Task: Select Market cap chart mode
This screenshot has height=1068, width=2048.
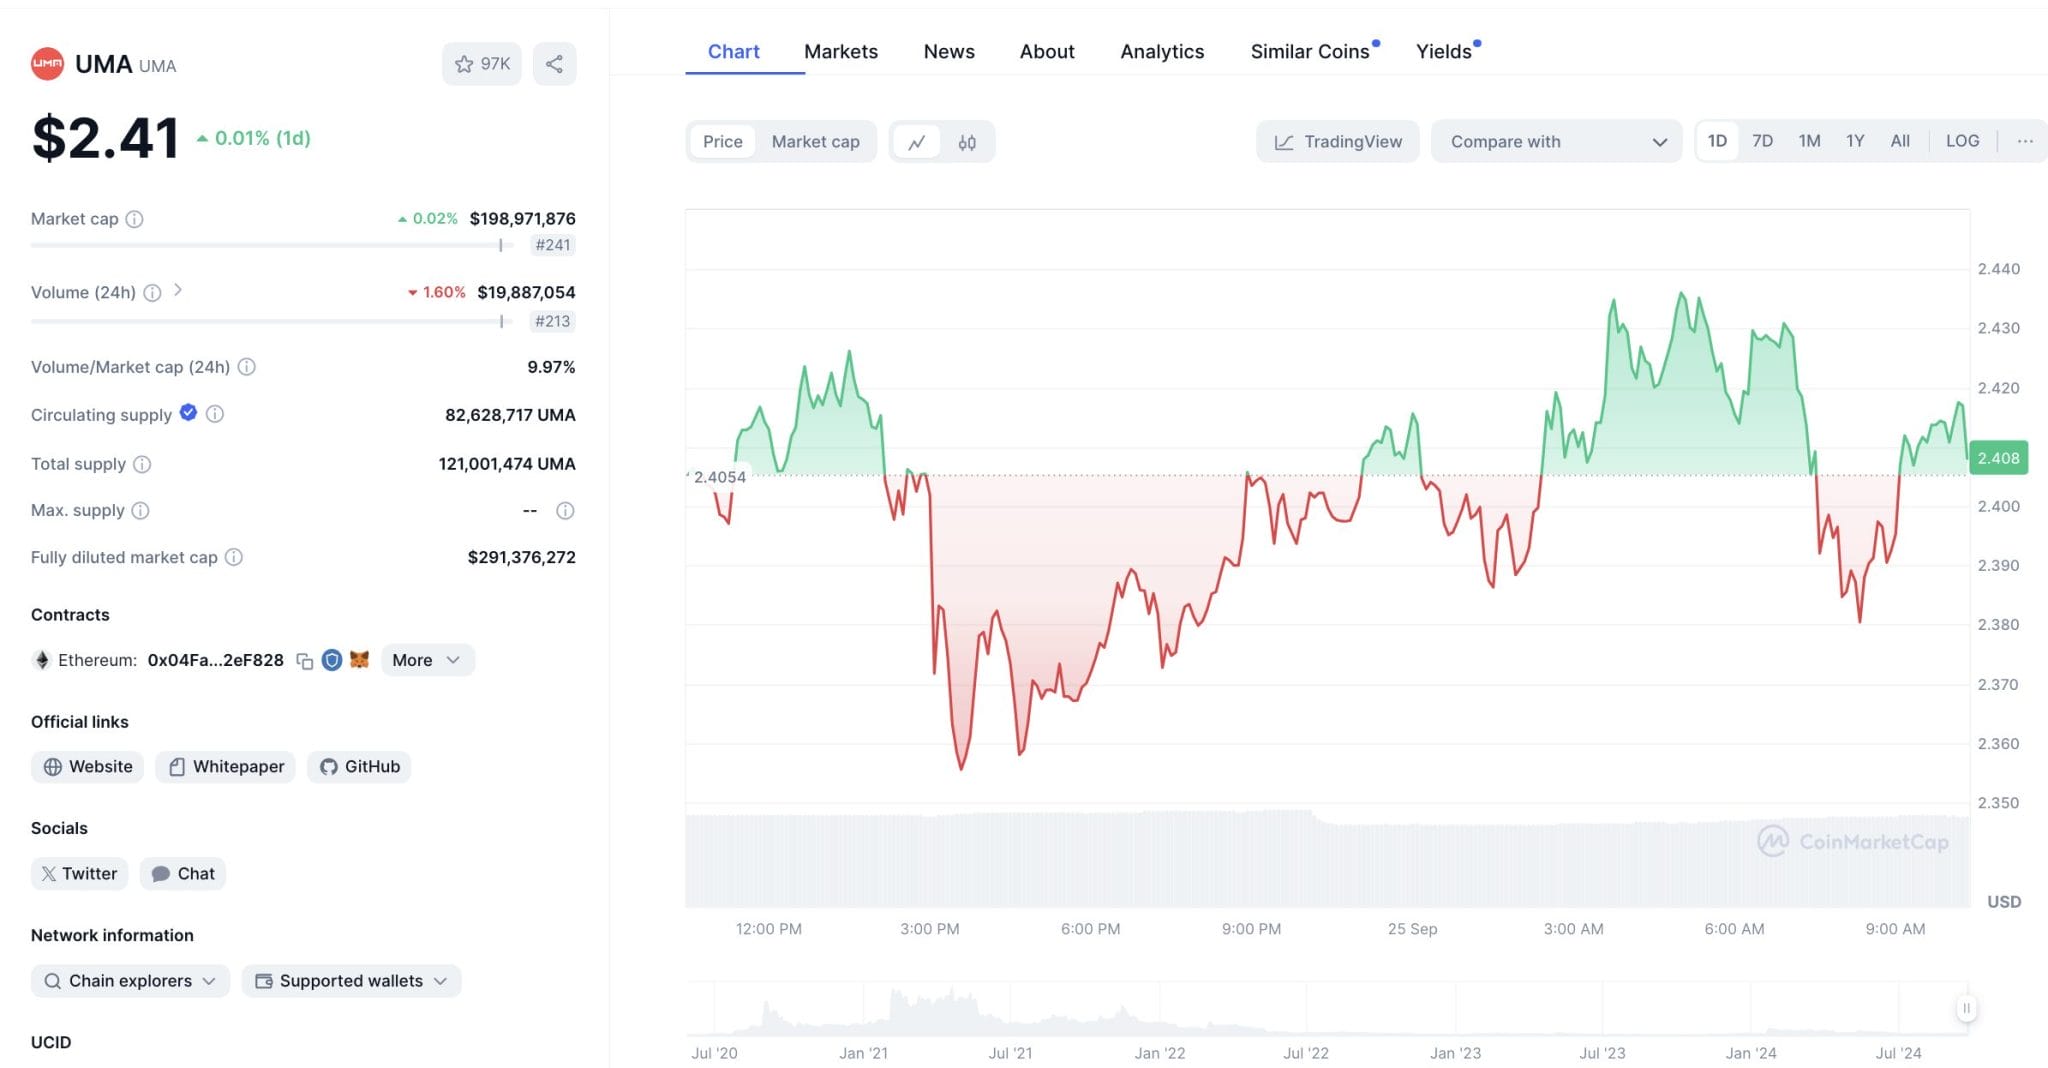Action: [x=815, y=142]
